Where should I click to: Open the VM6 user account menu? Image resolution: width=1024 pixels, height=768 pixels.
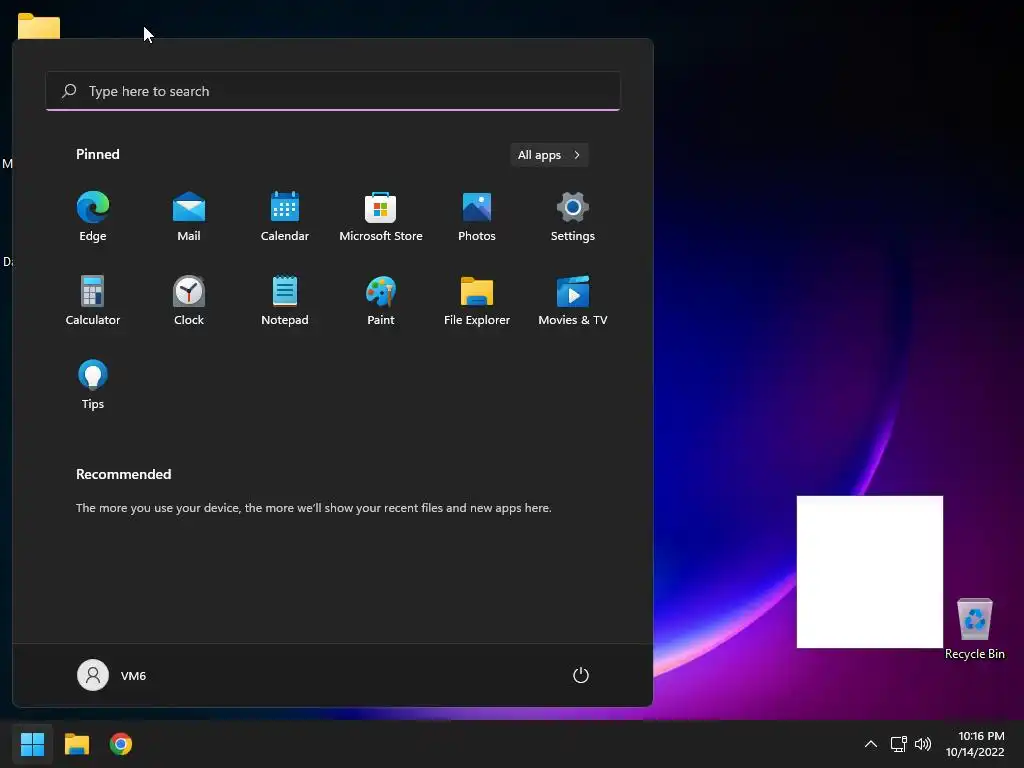pos(112,675)
